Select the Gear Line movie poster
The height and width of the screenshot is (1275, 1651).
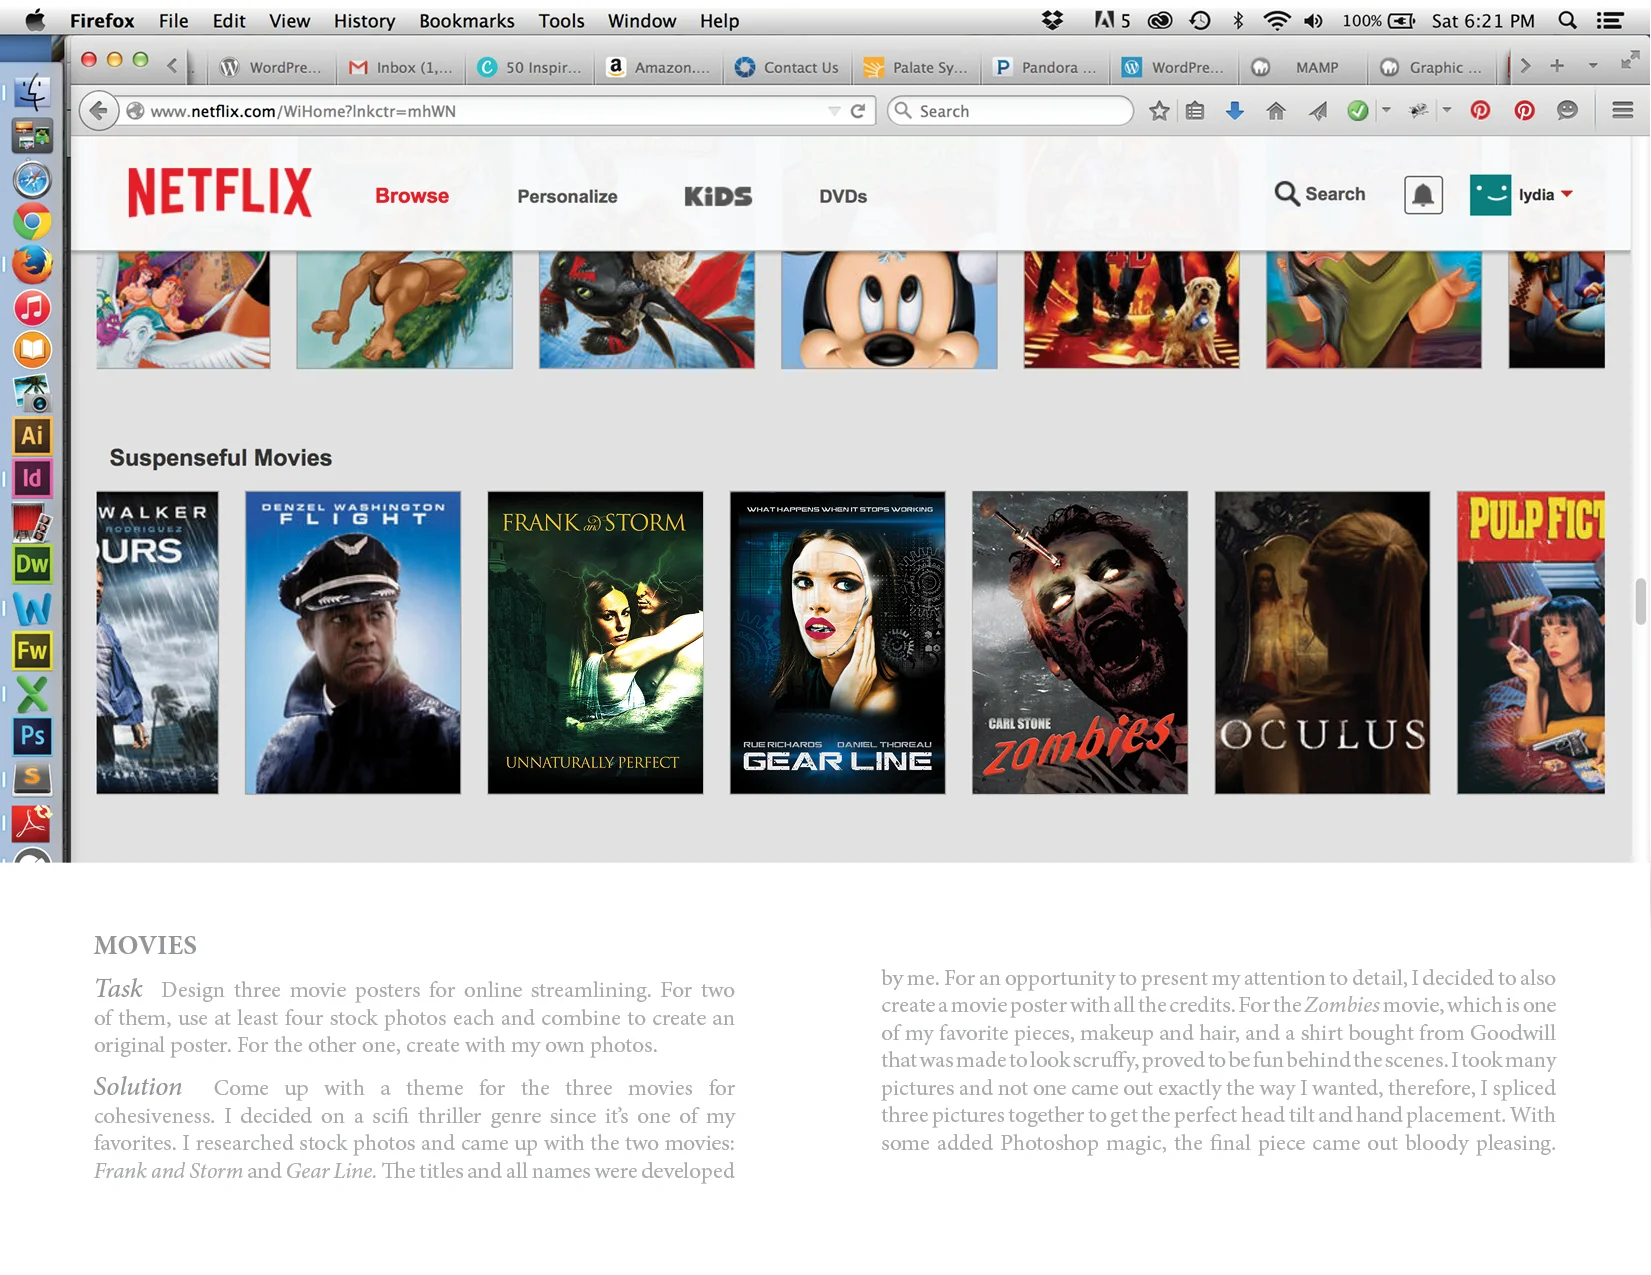(x=837, y=642)
